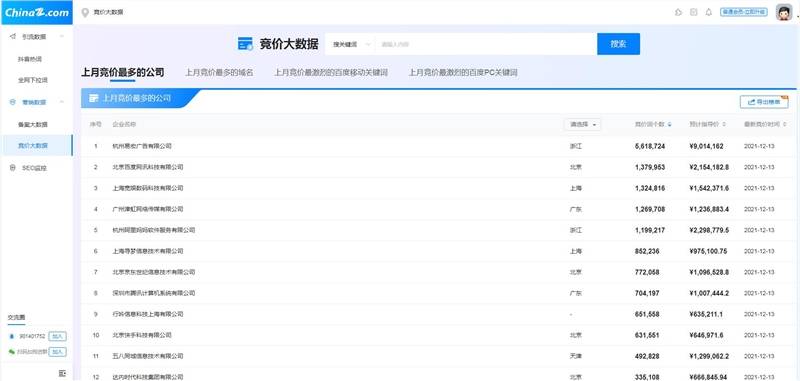Collapse the 引流数据 sidebar group chevron

(x=62, y=36)
